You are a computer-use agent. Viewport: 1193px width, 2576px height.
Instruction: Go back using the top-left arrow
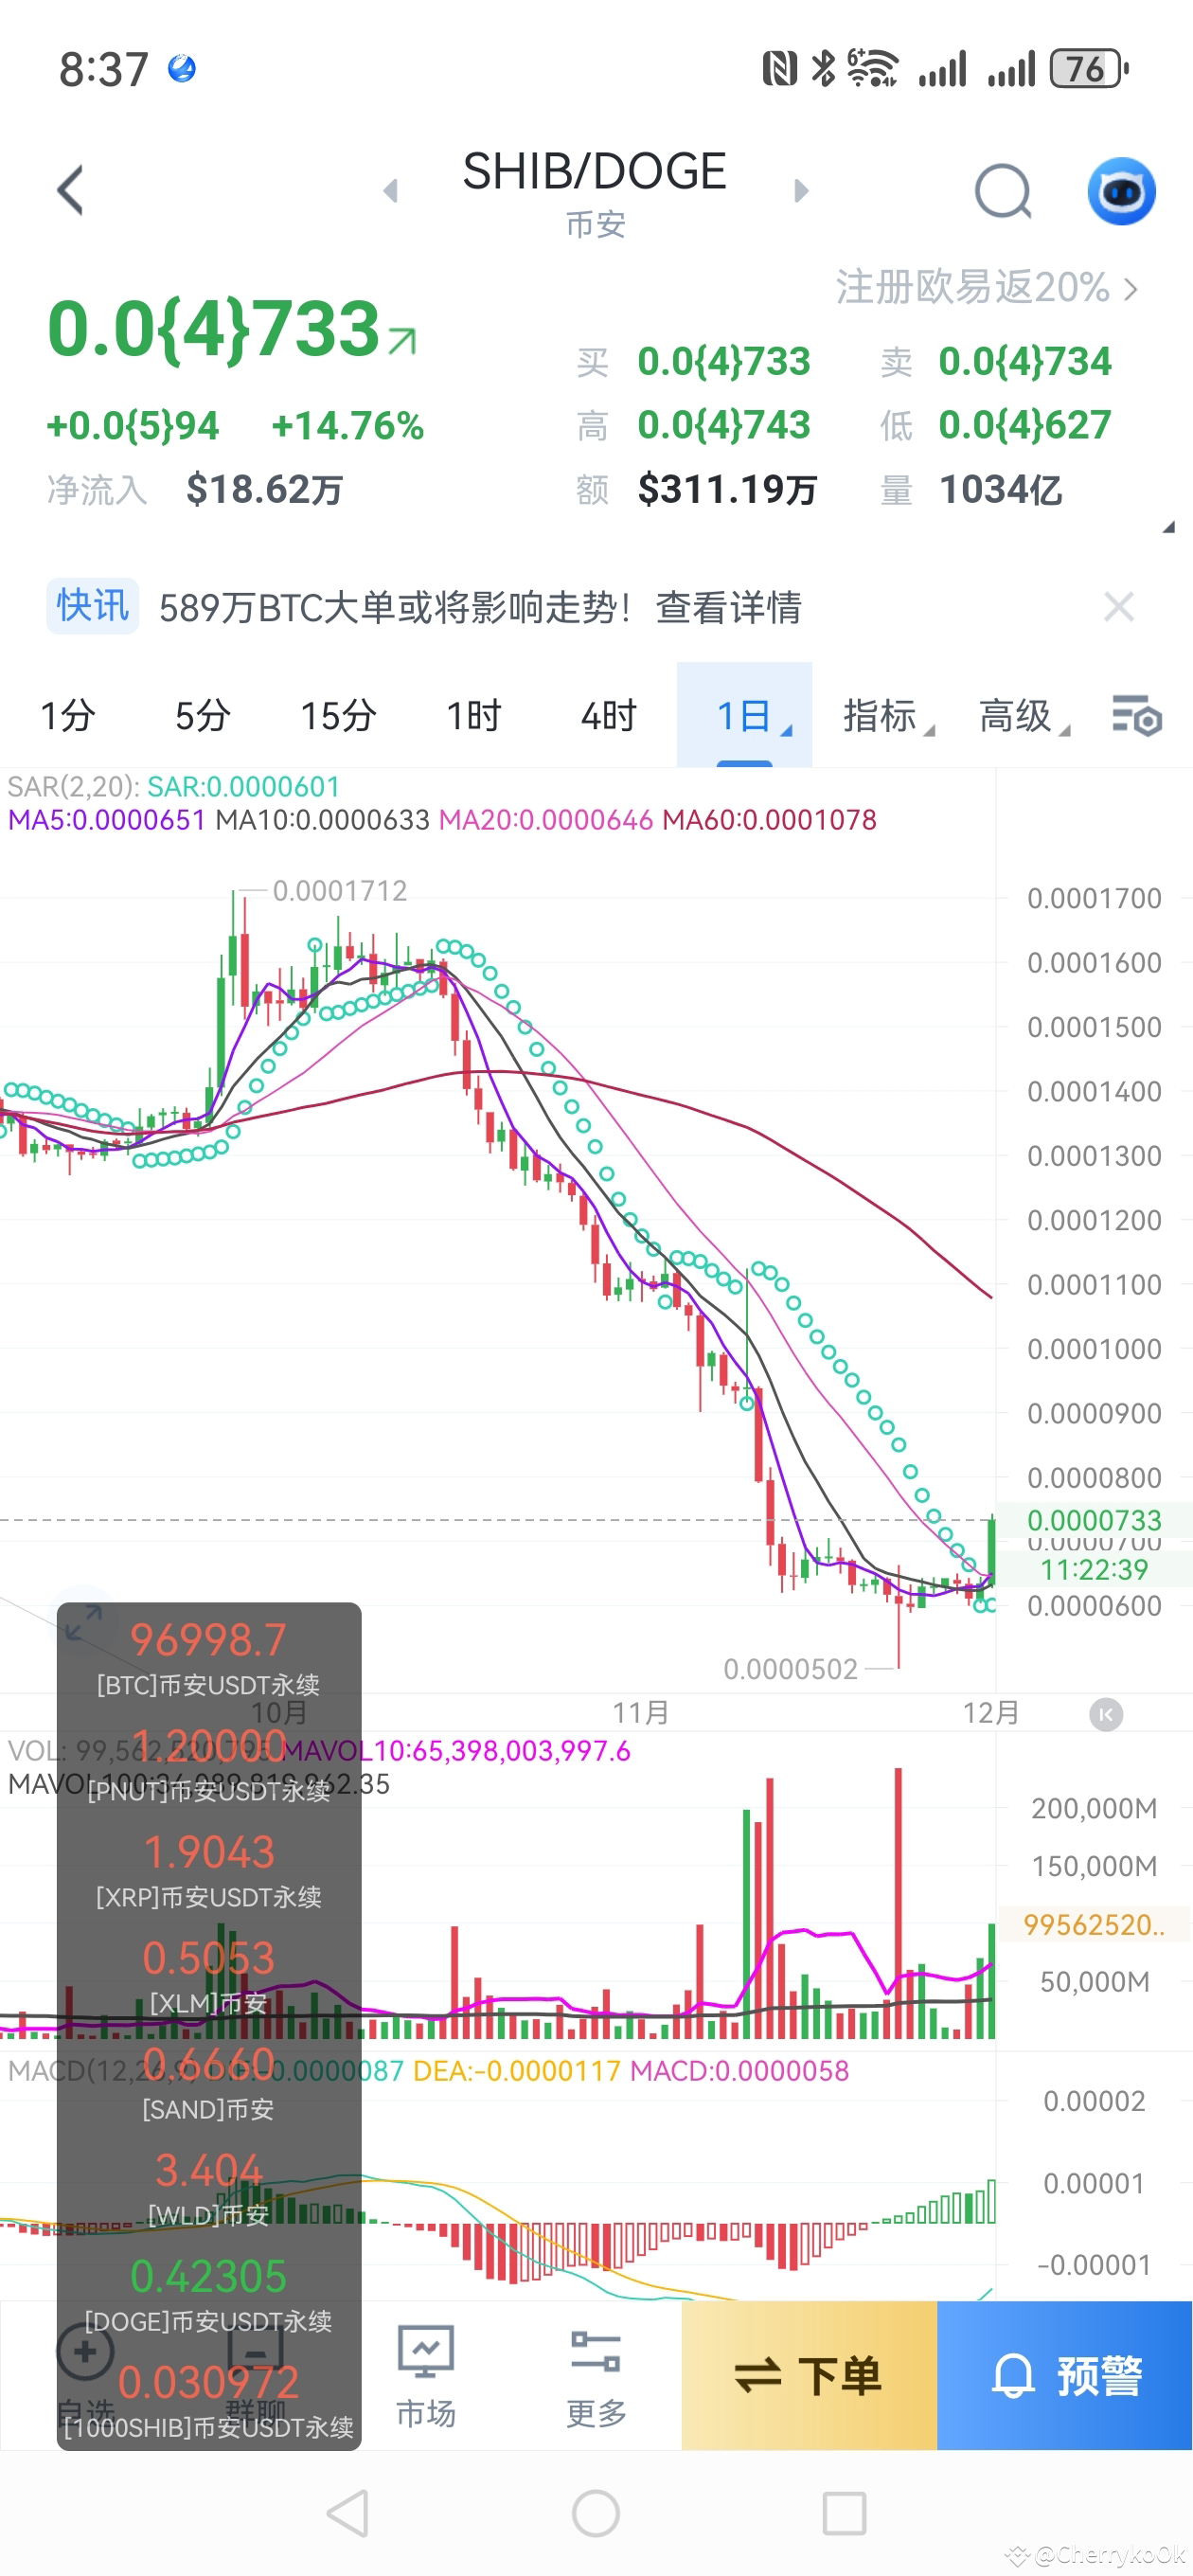pos(70,190)
